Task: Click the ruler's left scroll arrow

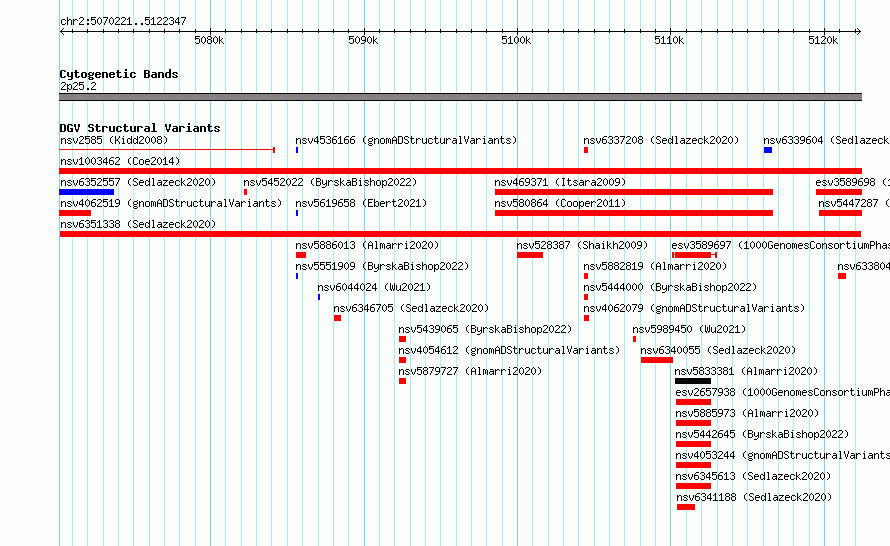Action: click(x=62, y=31)
